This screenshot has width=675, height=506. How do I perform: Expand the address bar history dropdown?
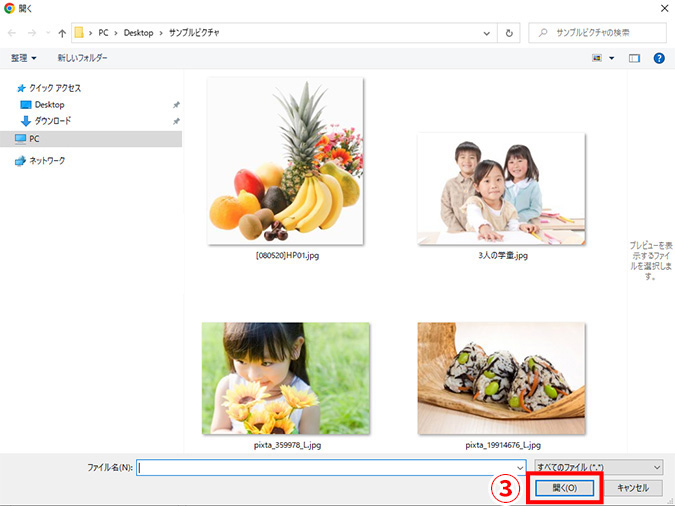488,33
